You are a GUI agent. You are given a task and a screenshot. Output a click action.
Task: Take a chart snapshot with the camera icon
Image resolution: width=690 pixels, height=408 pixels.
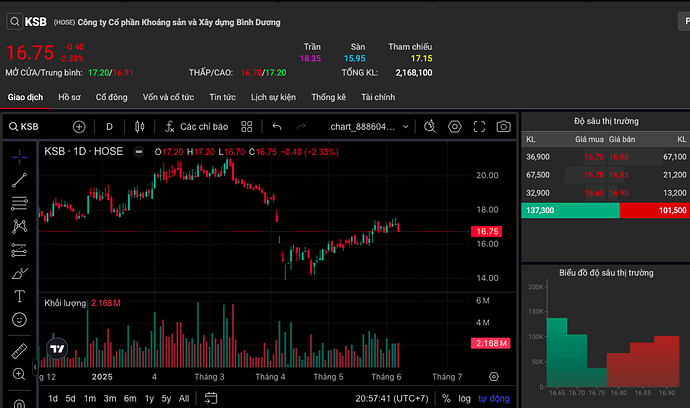pyautogui.click(x=503, y=127)
